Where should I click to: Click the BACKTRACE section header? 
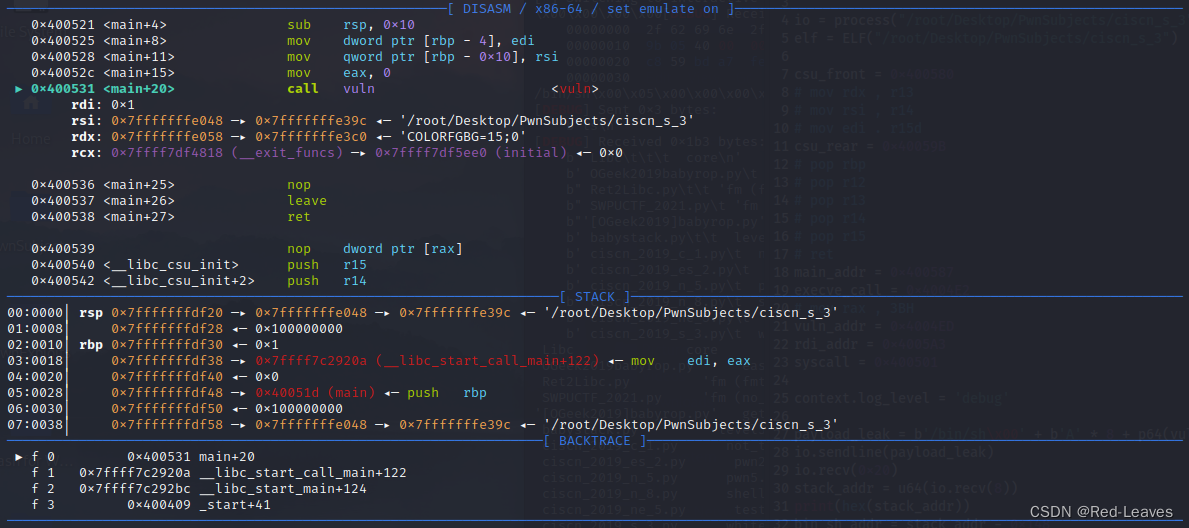coord(594,440)
